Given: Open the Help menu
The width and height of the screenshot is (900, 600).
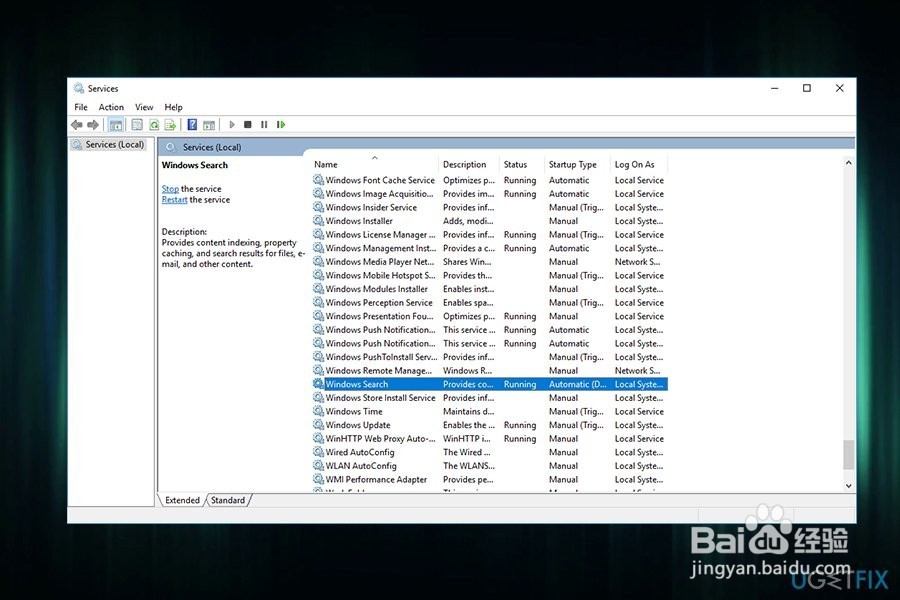Looking at the screenshot, I should point(173,107).
